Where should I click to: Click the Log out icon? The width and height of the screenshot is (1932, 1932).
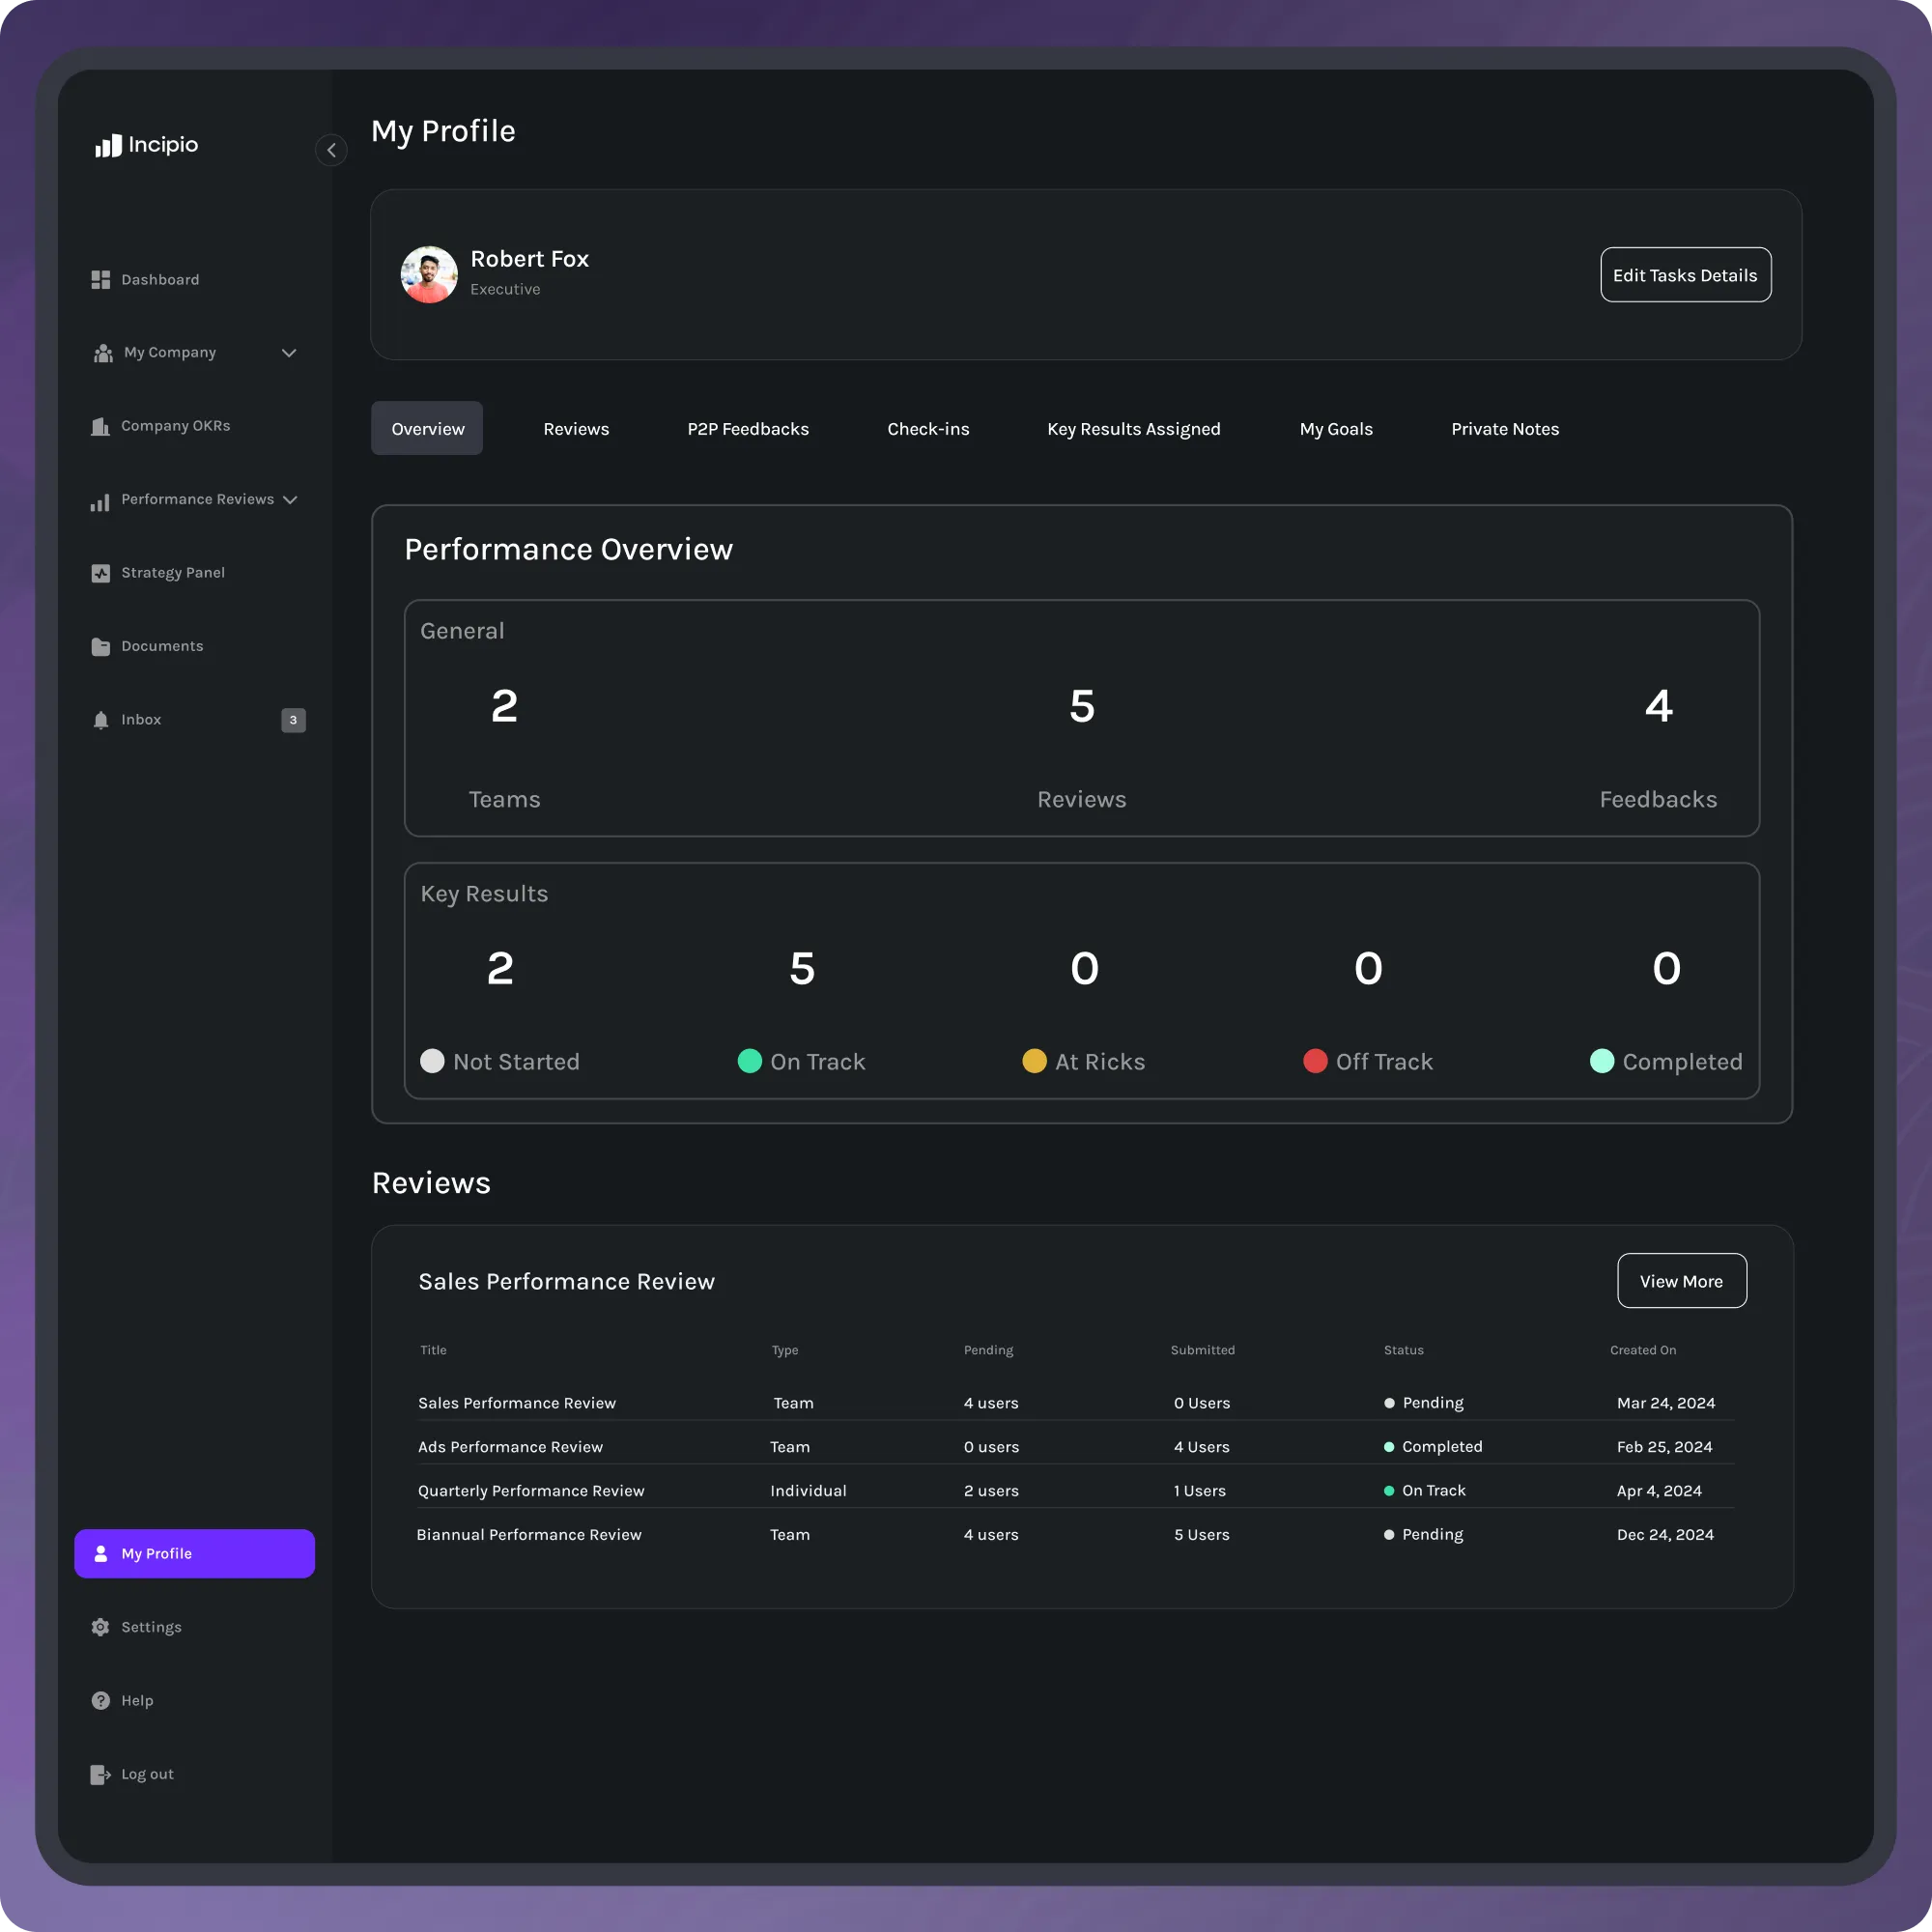[100, 1774]
